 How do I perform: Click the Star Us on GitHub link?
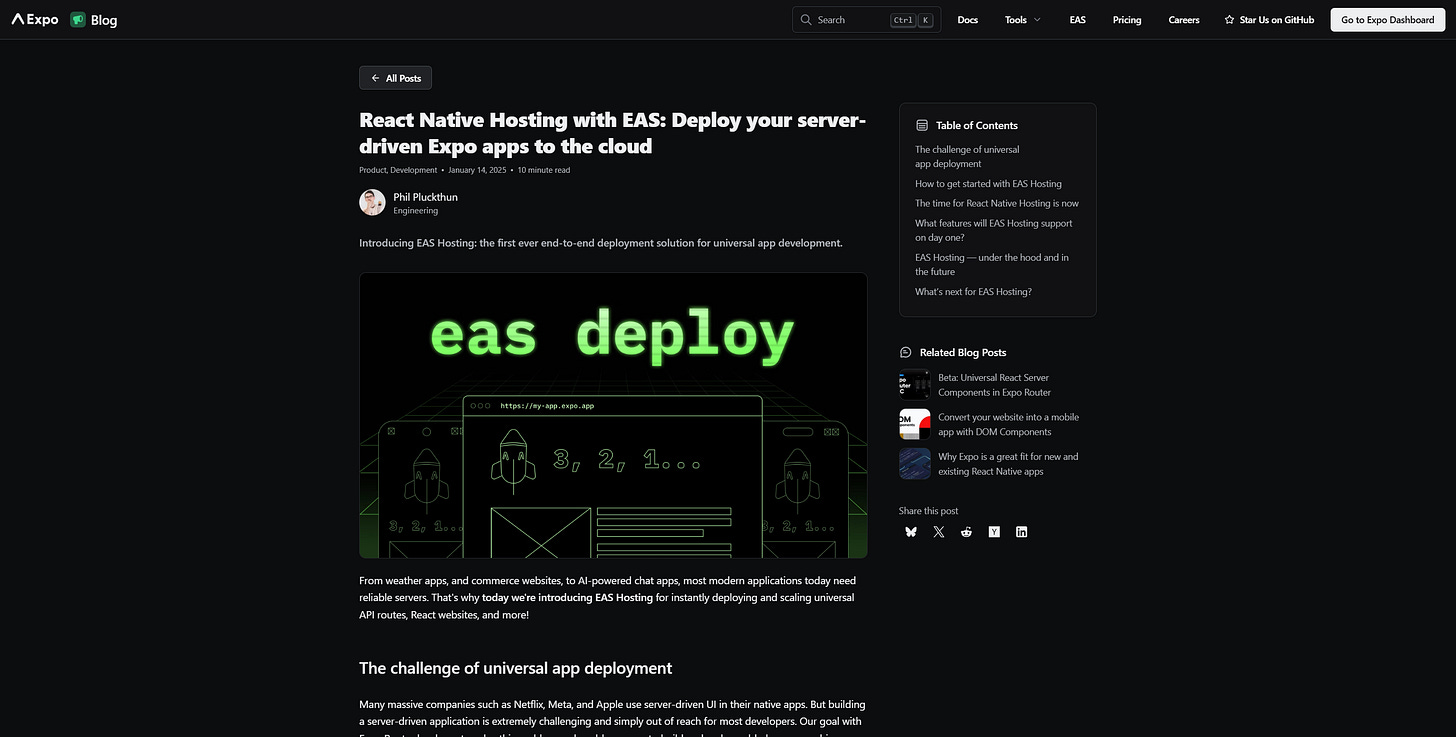click(x=1269, y=20)
